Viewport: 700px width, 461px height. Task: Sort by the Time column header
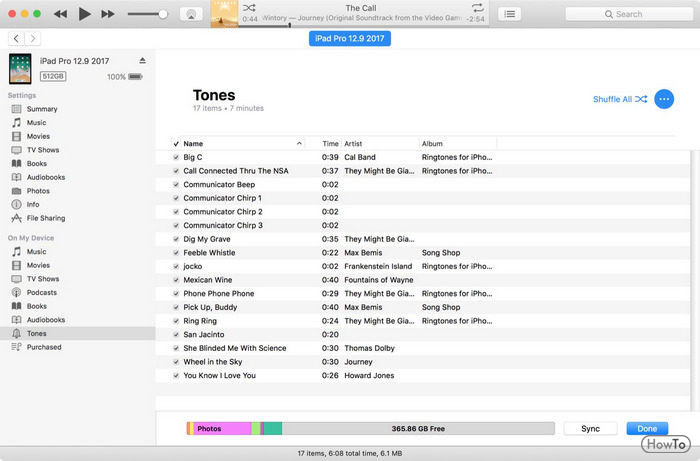click(330, 144)
